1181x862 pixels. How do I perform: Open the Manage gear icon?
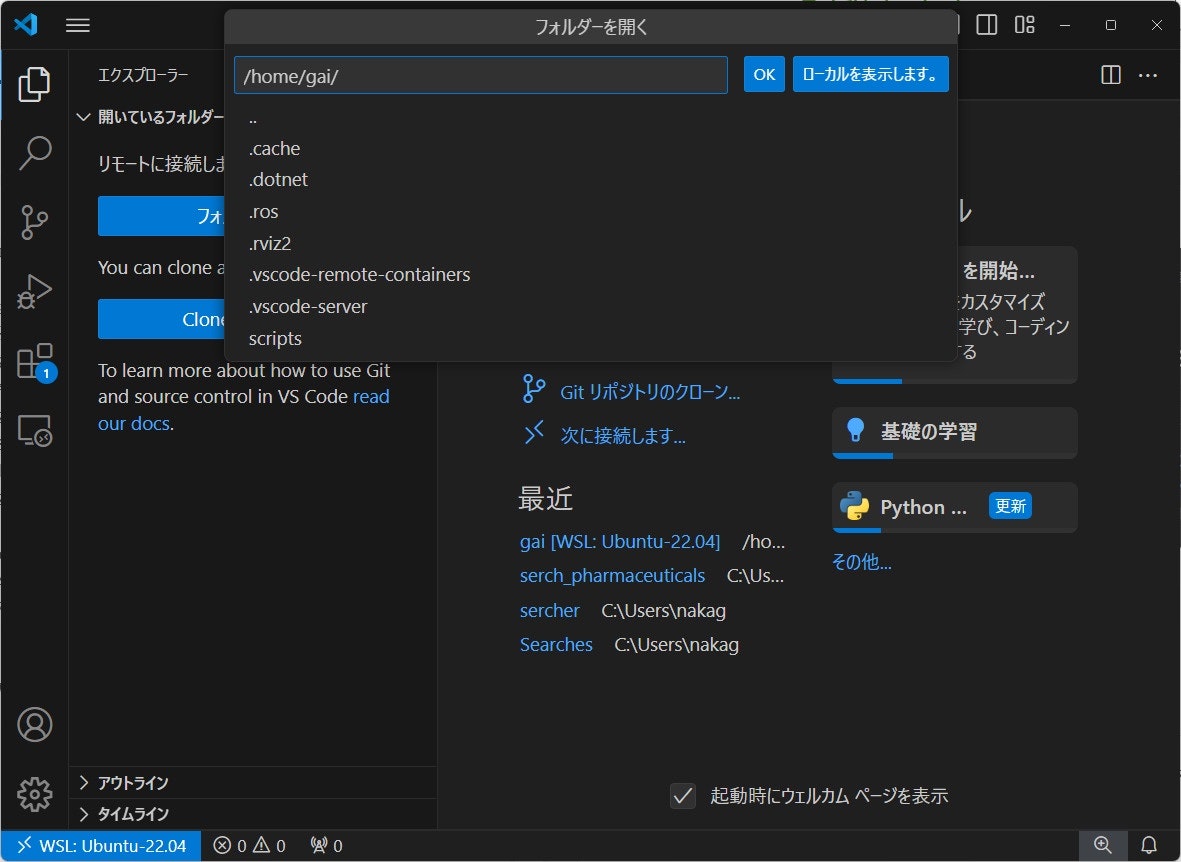pyautogui.click(x=35, y=794)
